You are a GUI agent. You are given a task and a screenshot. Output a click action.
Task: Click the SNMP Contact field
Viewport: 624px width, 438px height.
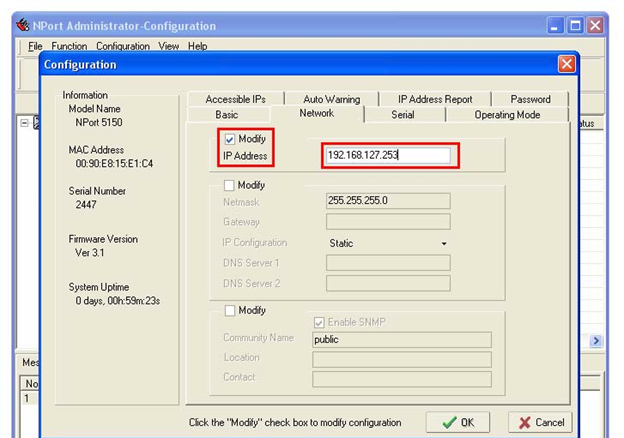[x=402, y=379]
